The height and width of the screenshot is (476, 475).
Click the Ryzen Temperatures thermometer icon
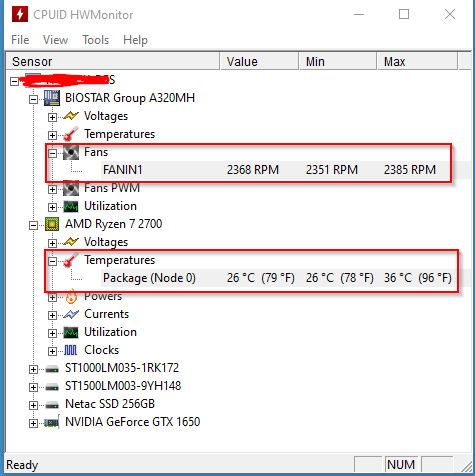pos(71,260)
